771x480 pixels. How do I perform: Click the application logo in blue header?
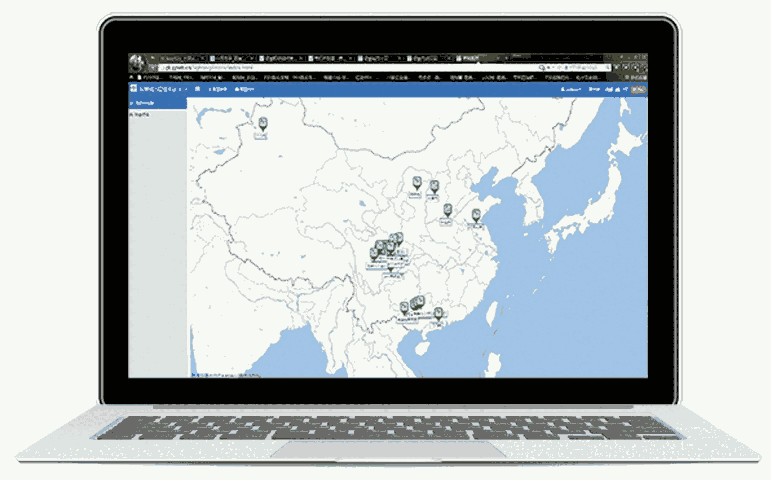[x=134, y=89]
